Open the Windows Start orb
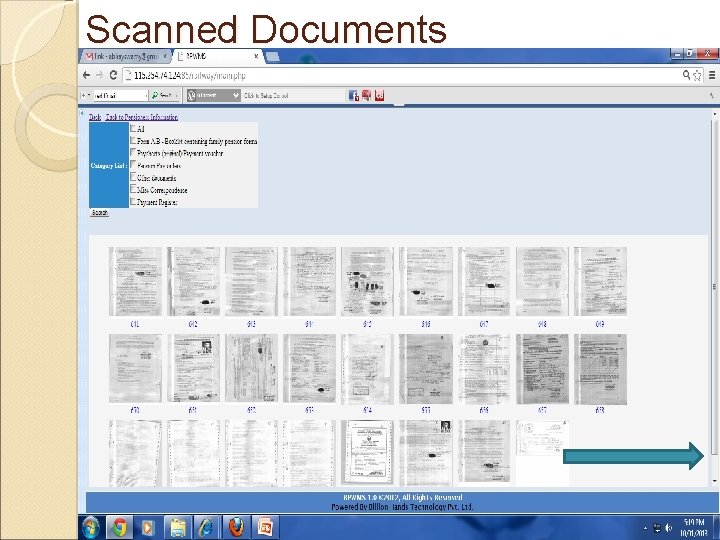Image resolution: width=720 pixels, height=540 pixels. click(x=91, y=527)
